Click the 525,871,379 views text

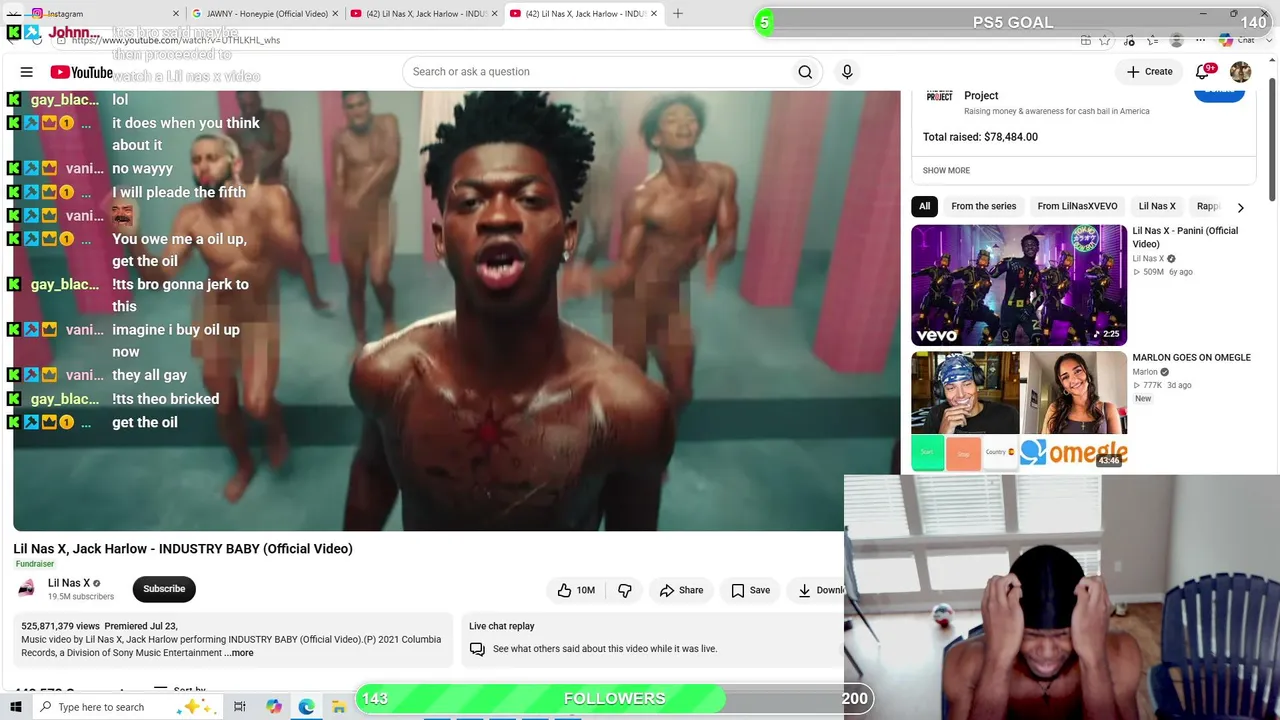point(60,626)
